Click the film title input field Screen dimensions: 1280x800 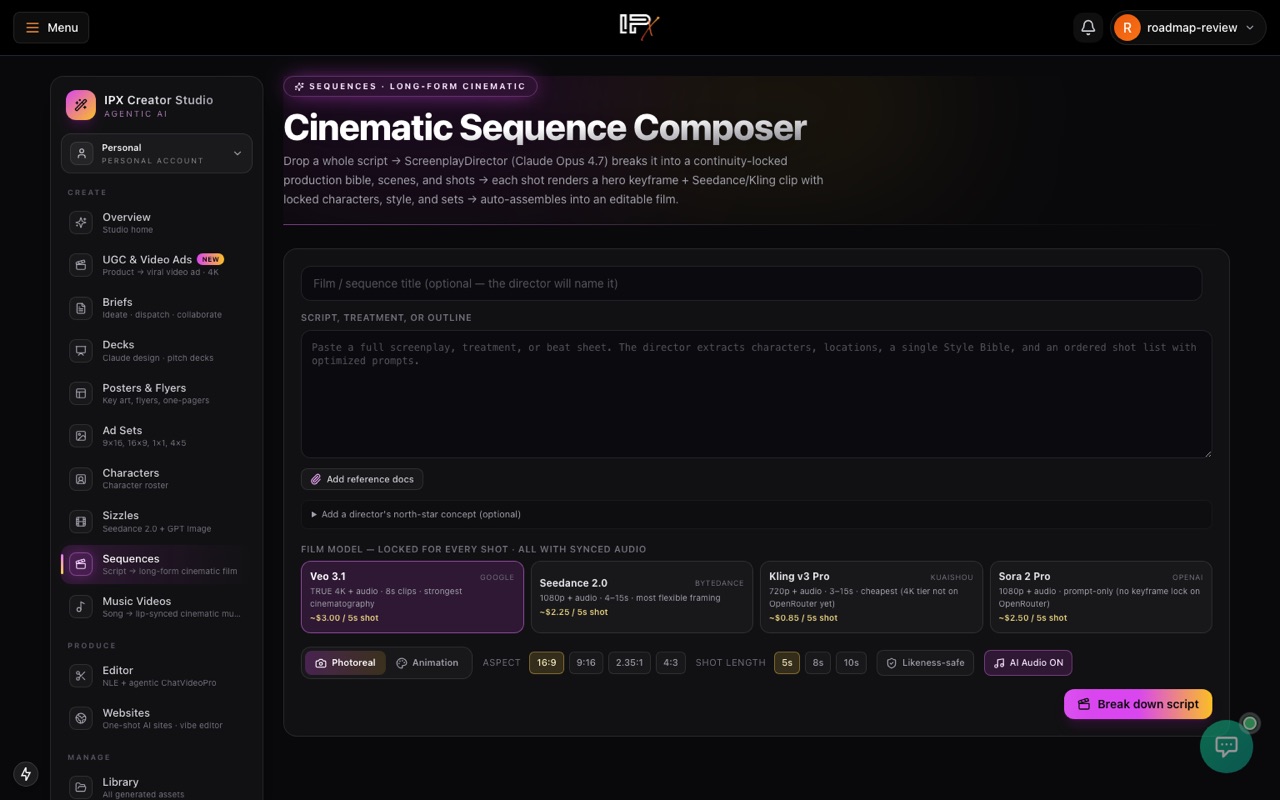coord(751,283)
